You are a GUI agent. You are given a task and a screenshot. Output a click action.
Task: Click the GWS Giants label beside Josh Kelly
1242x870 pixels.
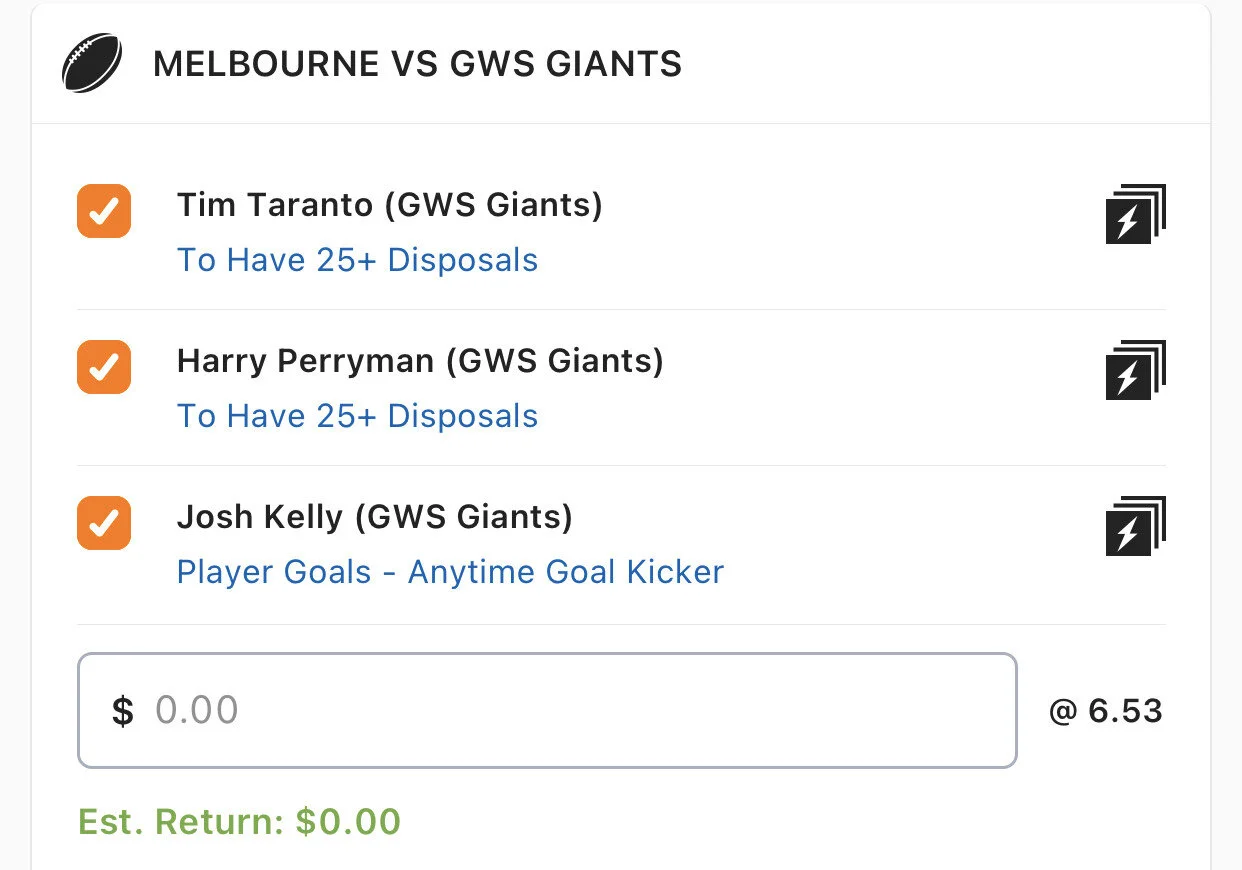point(465,517)
